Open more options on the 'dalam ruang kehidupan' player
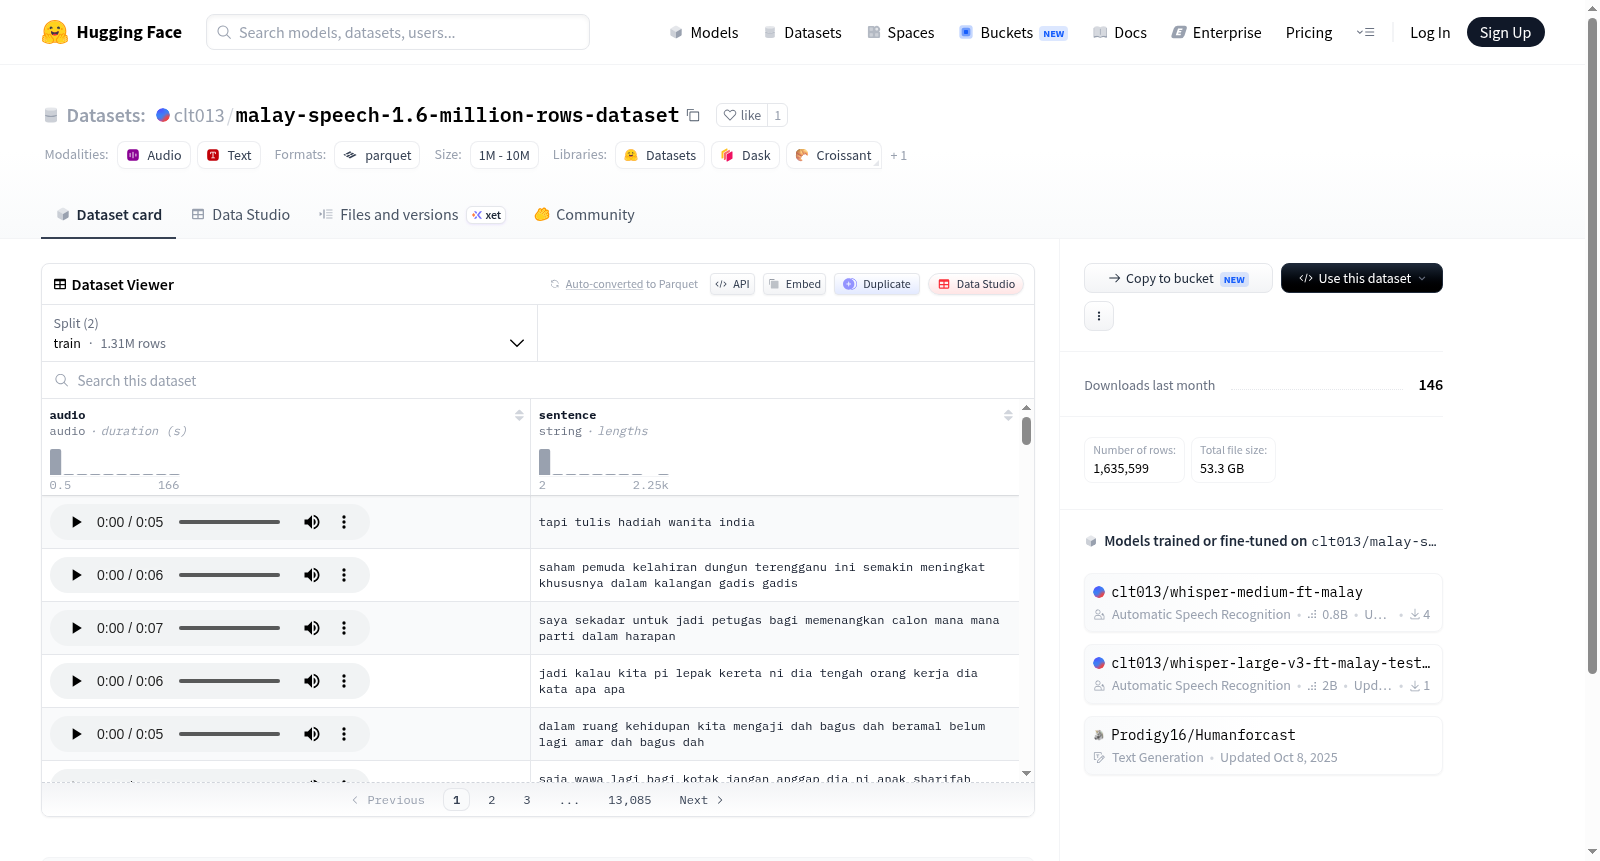This screenshot has width=1600, height=861. pyautogui.click(x=344, y=734)
